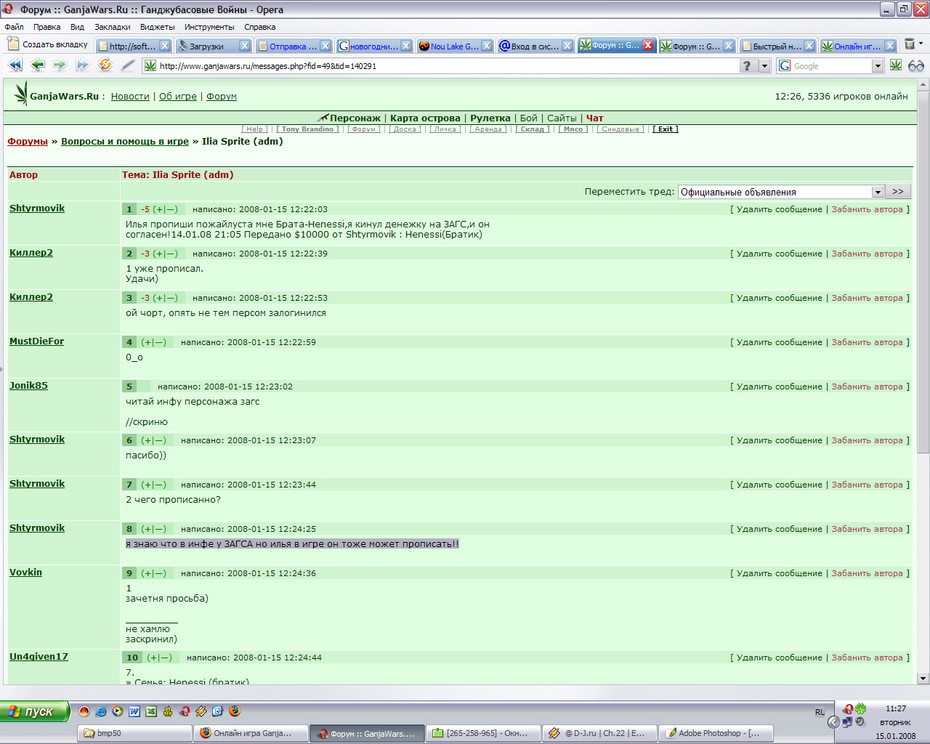The image size is (930, 744).
Task: Click the Tony Brandino submenu button
Action: pos(307,129)
